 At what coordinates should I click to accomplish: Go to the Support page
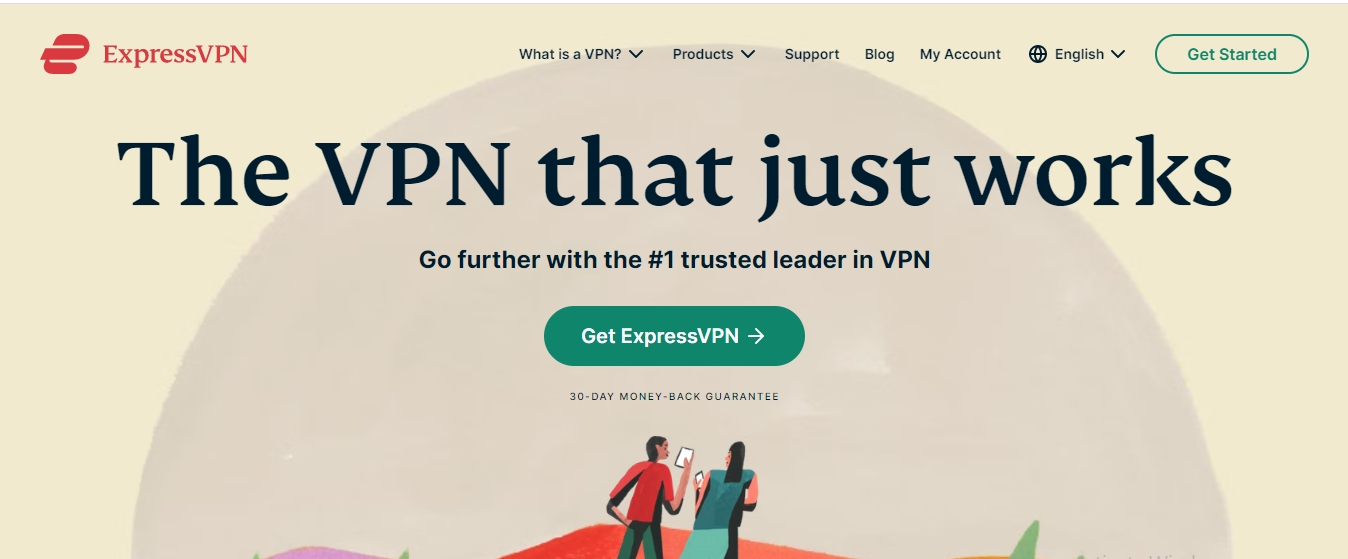coord(812,54)
